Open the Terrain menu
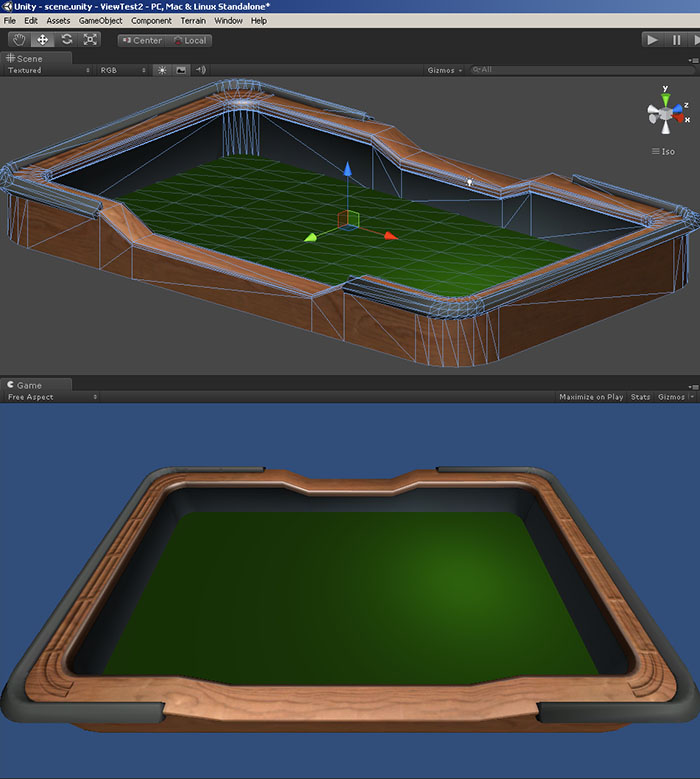Viewport: 700px width, 779px height. [x=193, y=20]
